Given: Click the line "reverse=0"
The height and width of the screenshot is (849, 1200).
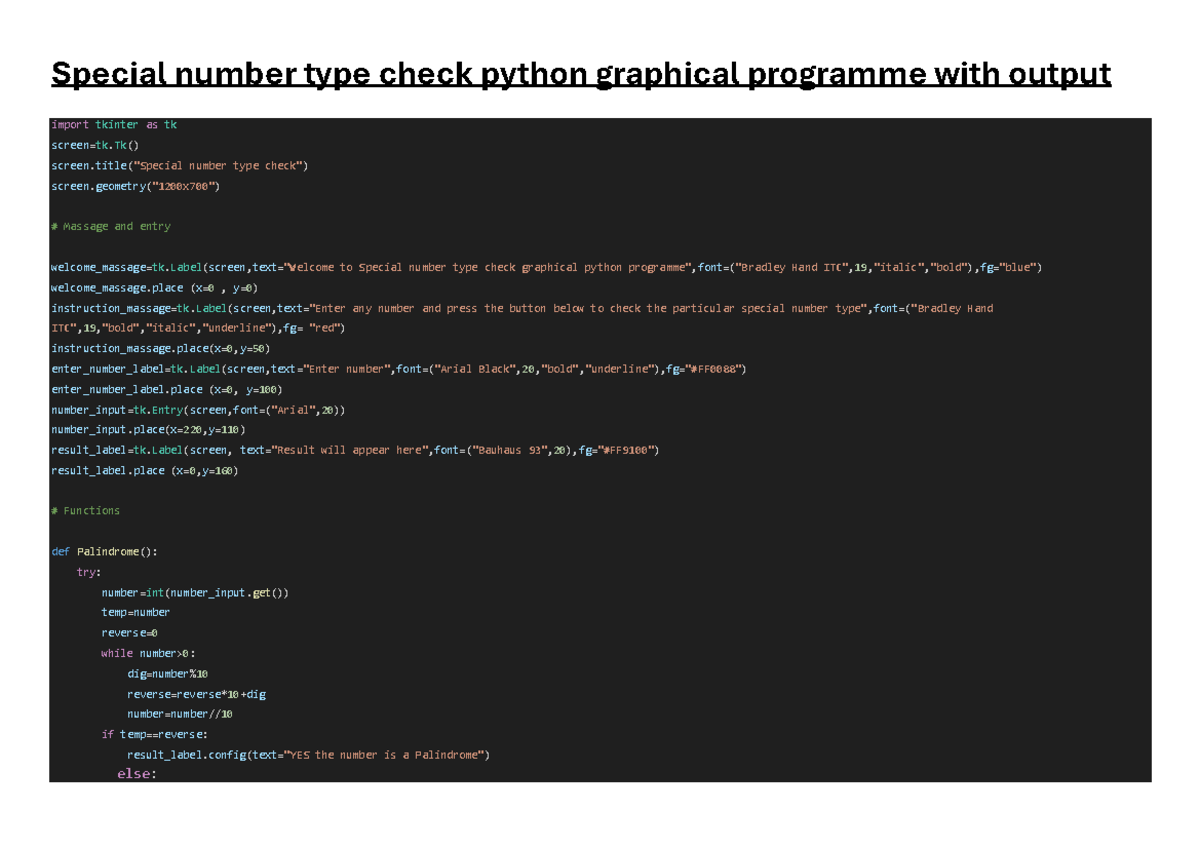Looking at the screenshot, I should coord(130,633).
